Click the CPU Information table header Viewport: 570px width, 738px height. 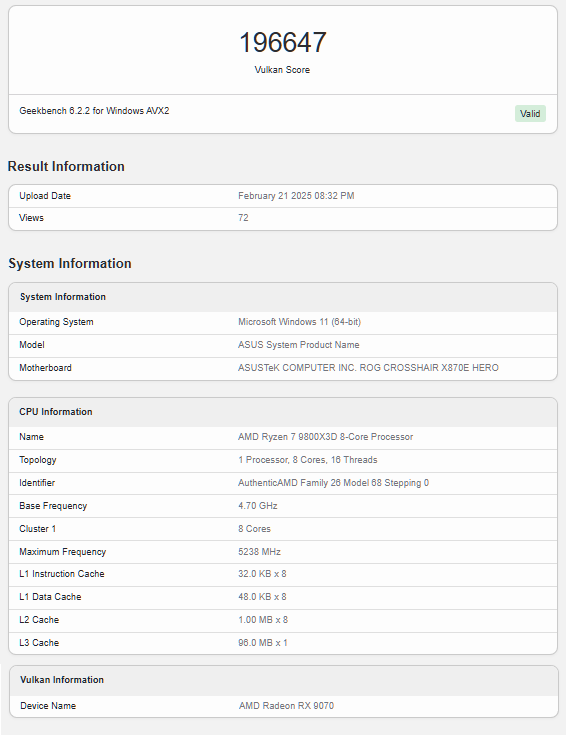(x=283, y=412)
